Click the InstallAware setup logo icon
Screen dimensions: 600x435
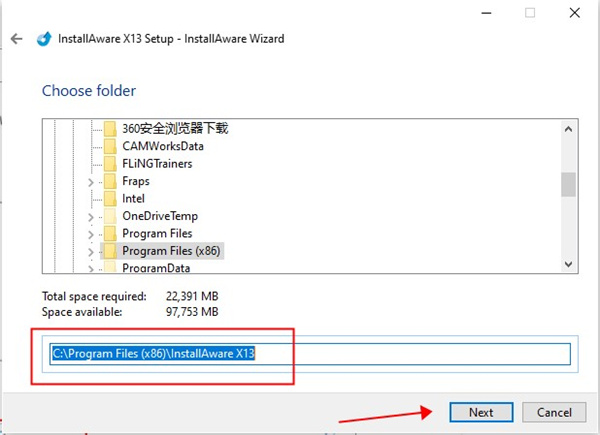pyautogui.click(x=44, y=39)
